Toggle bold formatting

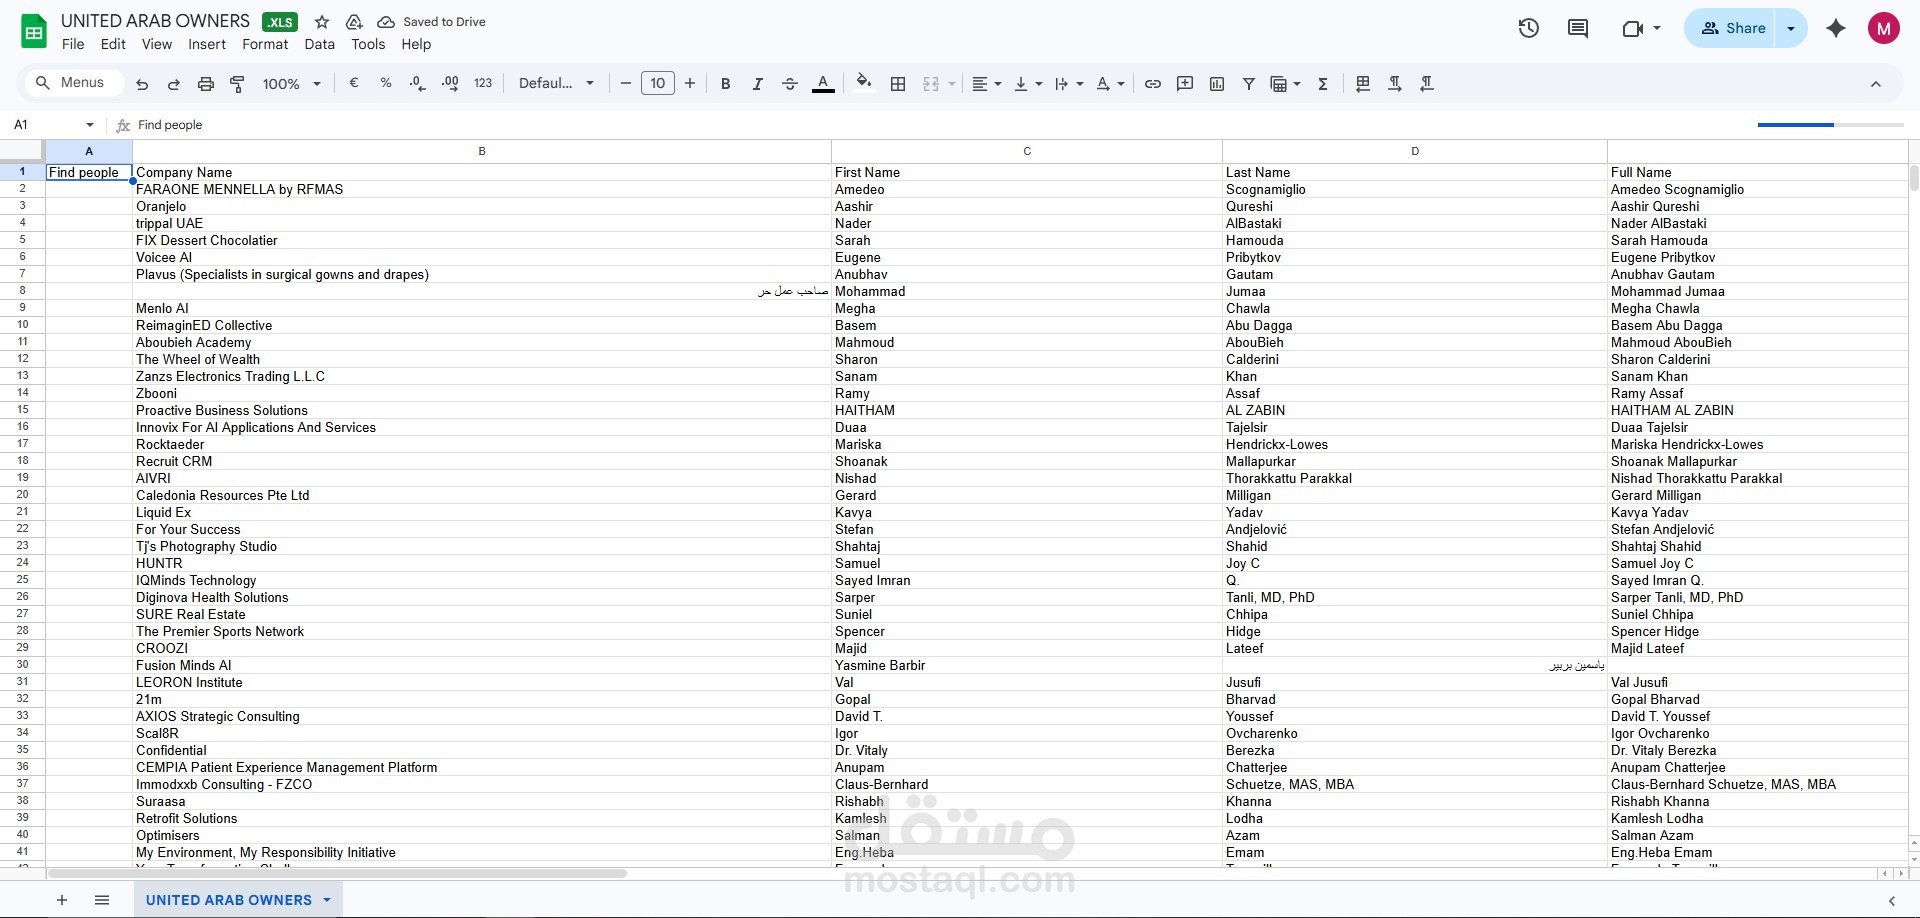[726, 84]
